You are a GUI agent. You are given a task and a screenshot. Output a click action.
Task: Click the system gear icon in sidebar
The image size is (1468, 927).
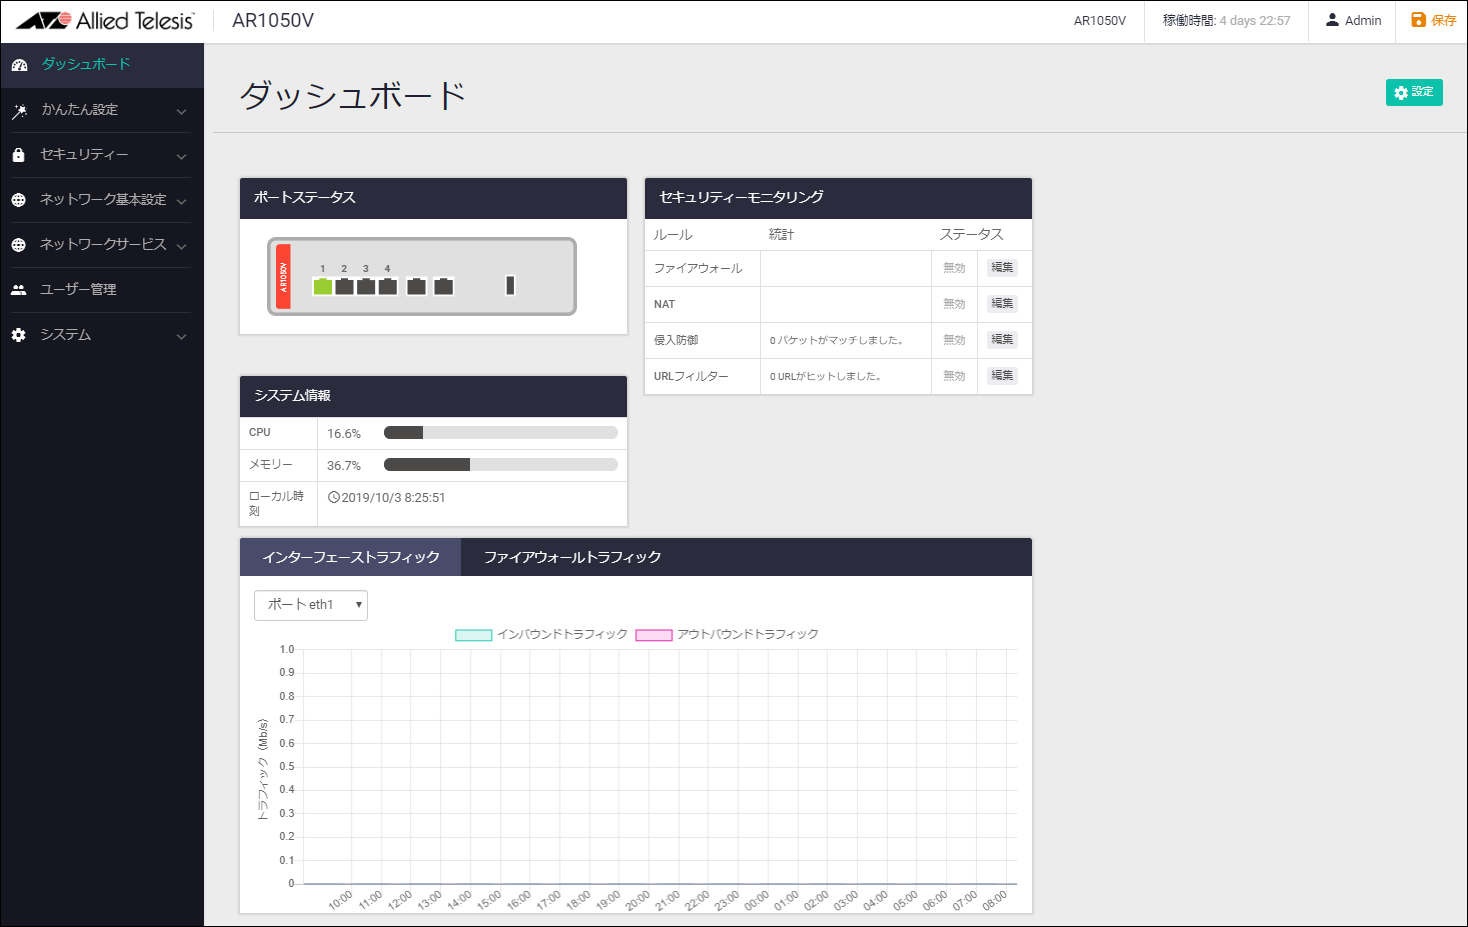(x=18, y=335)
